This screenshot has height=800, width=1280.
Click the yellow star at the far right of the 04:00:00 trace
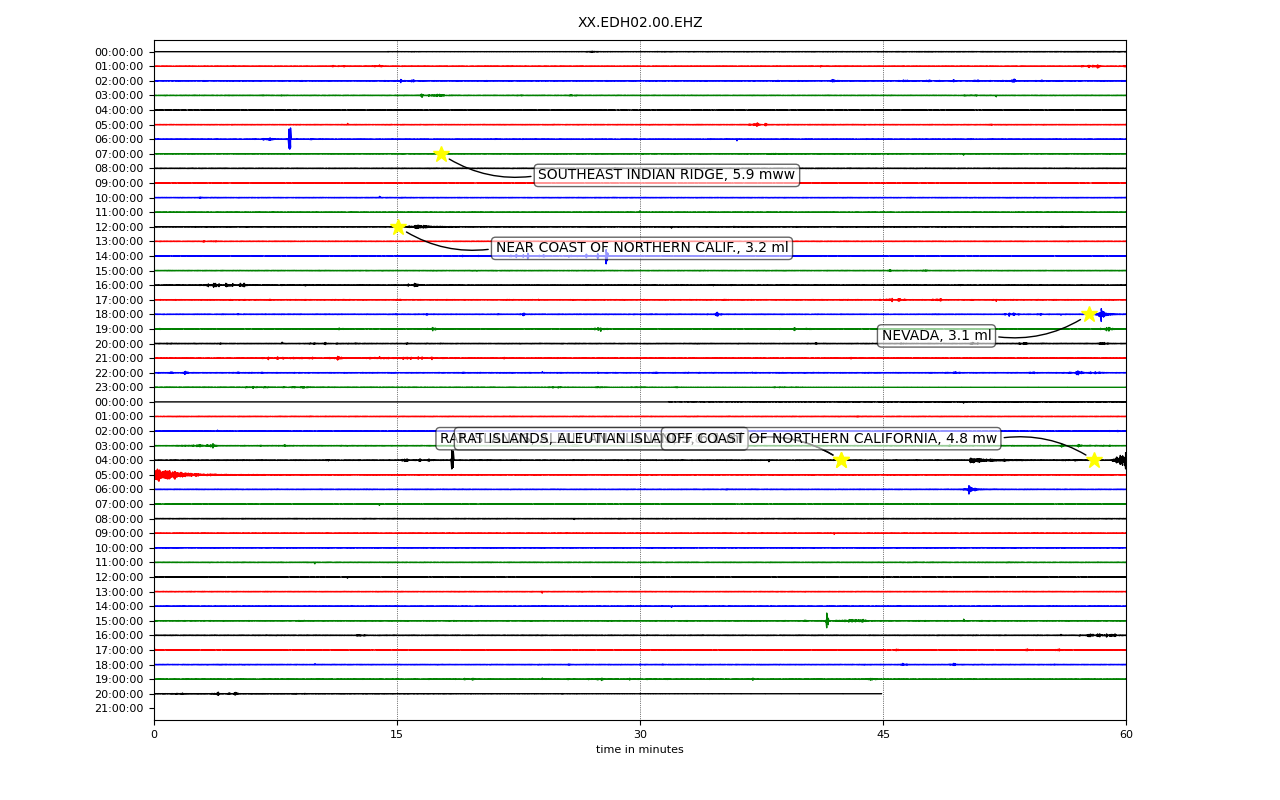pos(1094,460)
